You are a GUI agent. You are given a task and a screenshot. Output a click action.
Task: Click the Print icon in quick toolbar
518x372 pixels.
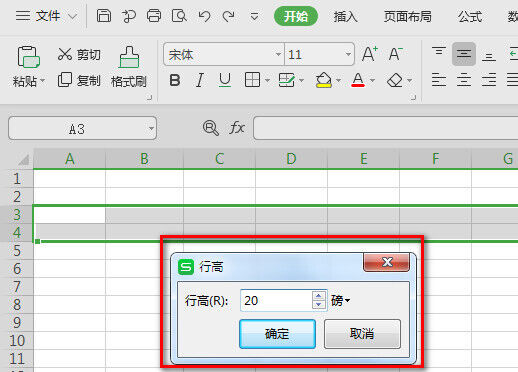click(154, 16)
